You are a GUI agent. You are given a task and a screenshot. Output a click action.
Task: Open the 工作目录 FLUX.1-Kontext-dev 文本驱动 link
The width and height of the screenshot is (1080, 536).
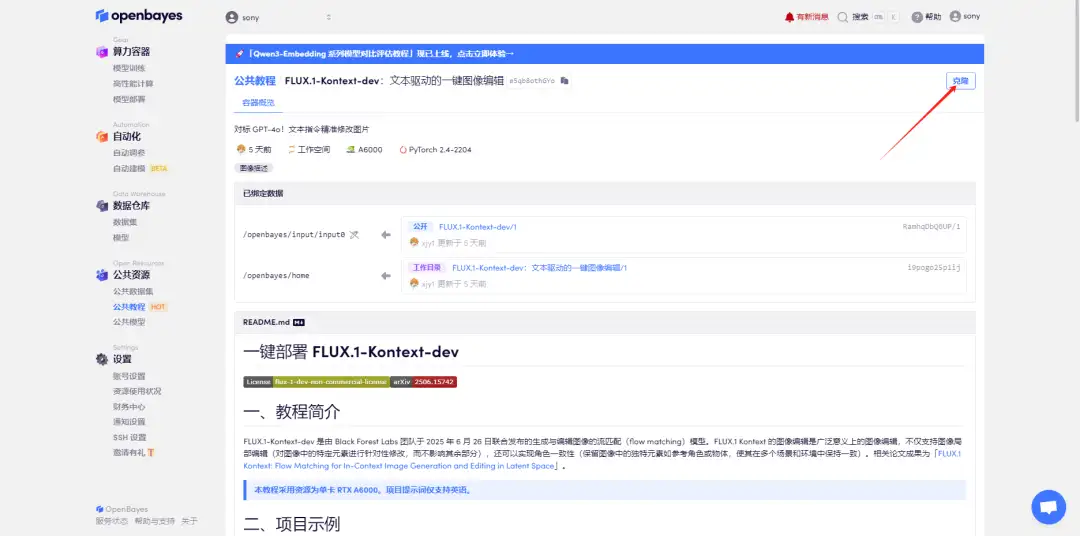(539, 267)
